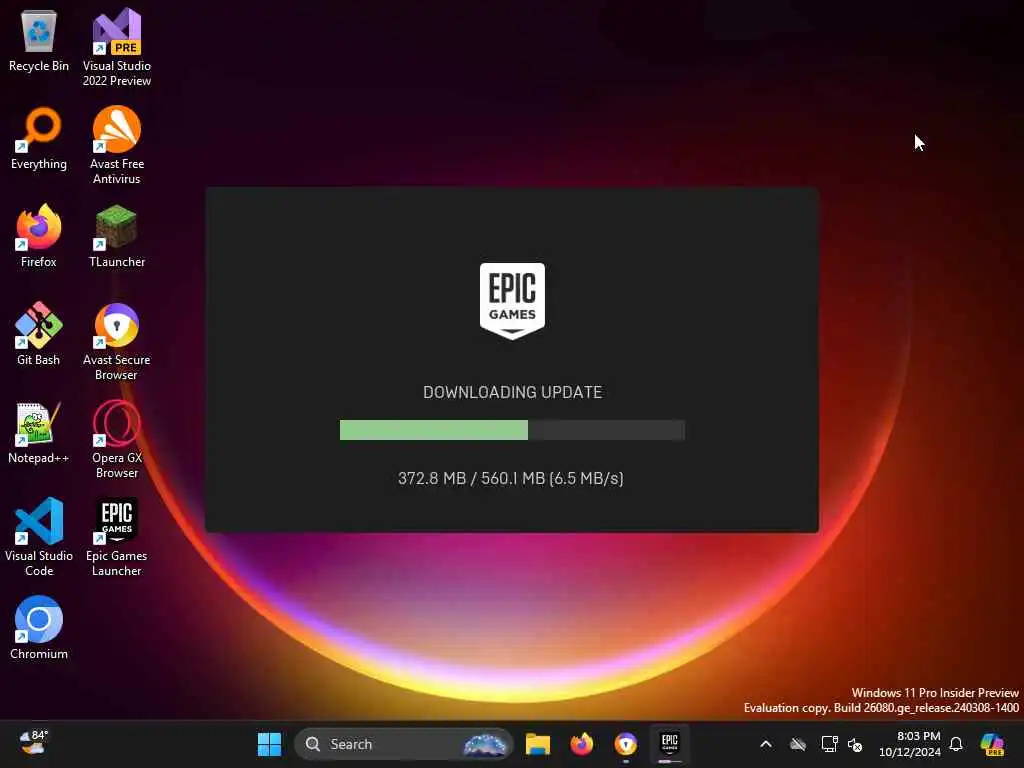This screenshot has height=768, width=1024.
Task: Select the Firefox desktop shortcut
Action: click(x=39, y=236)
